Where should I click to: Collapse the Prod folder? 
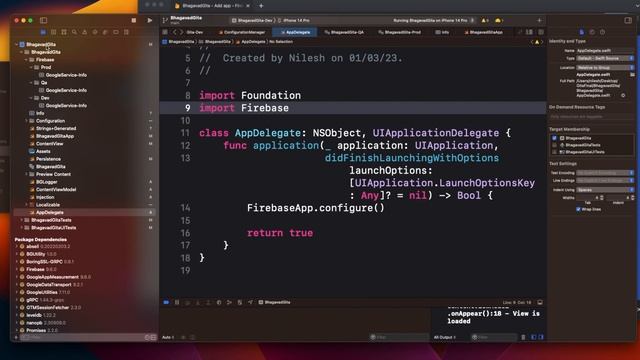tap(31, 67)
